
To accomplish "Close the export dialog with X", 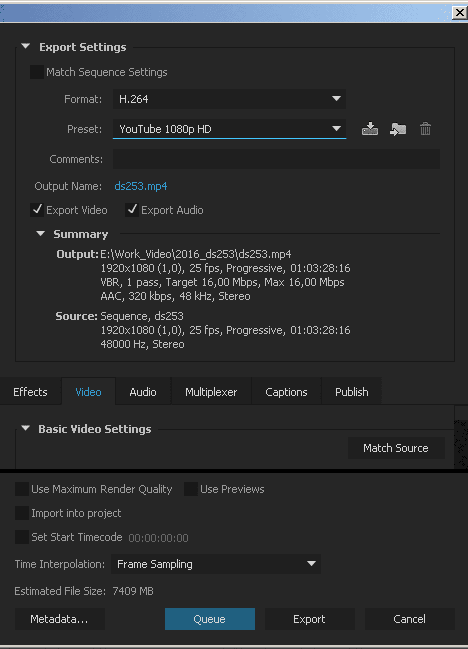I will click(459, 13).
